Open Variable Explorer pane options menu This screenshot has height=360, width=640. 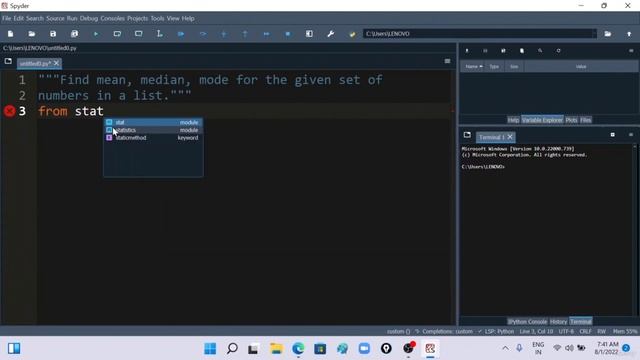tap(631, 51)
